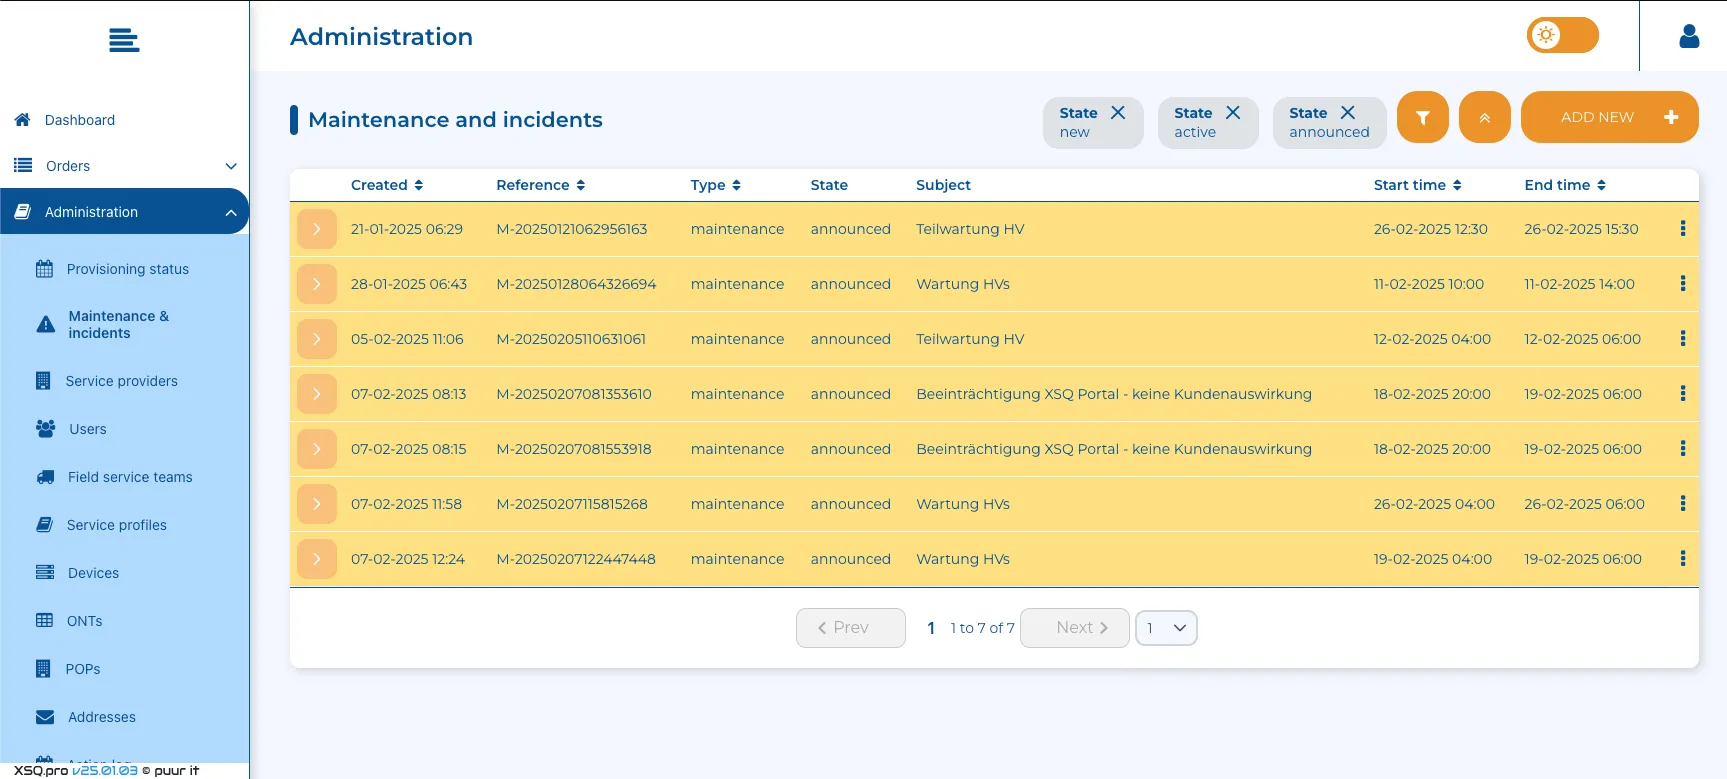Collapse the Administration menu
Image resolution: width=1727 pixels, height=779 pixels.
click(x=124, y=212)
